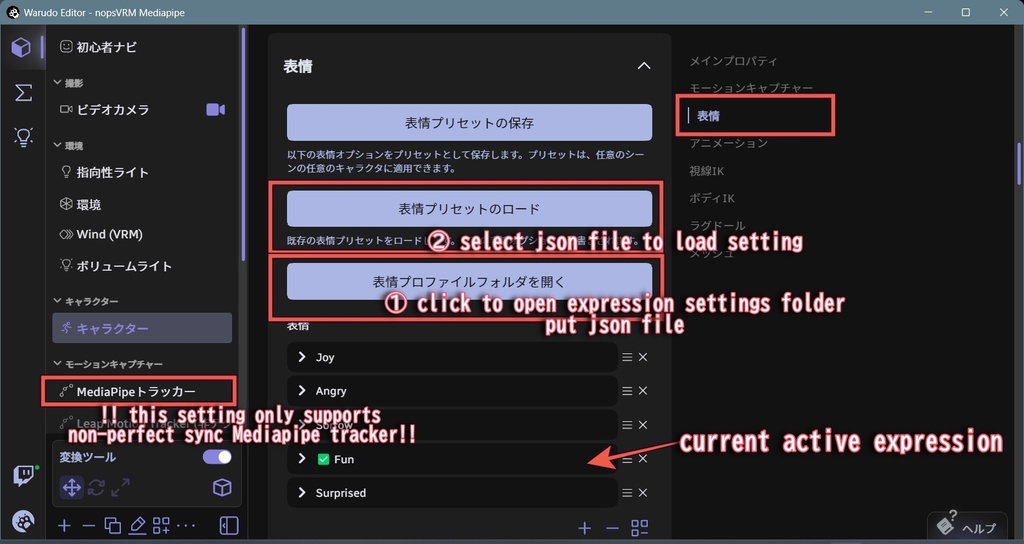Add a new asset with plus icon

pos(64,526)
